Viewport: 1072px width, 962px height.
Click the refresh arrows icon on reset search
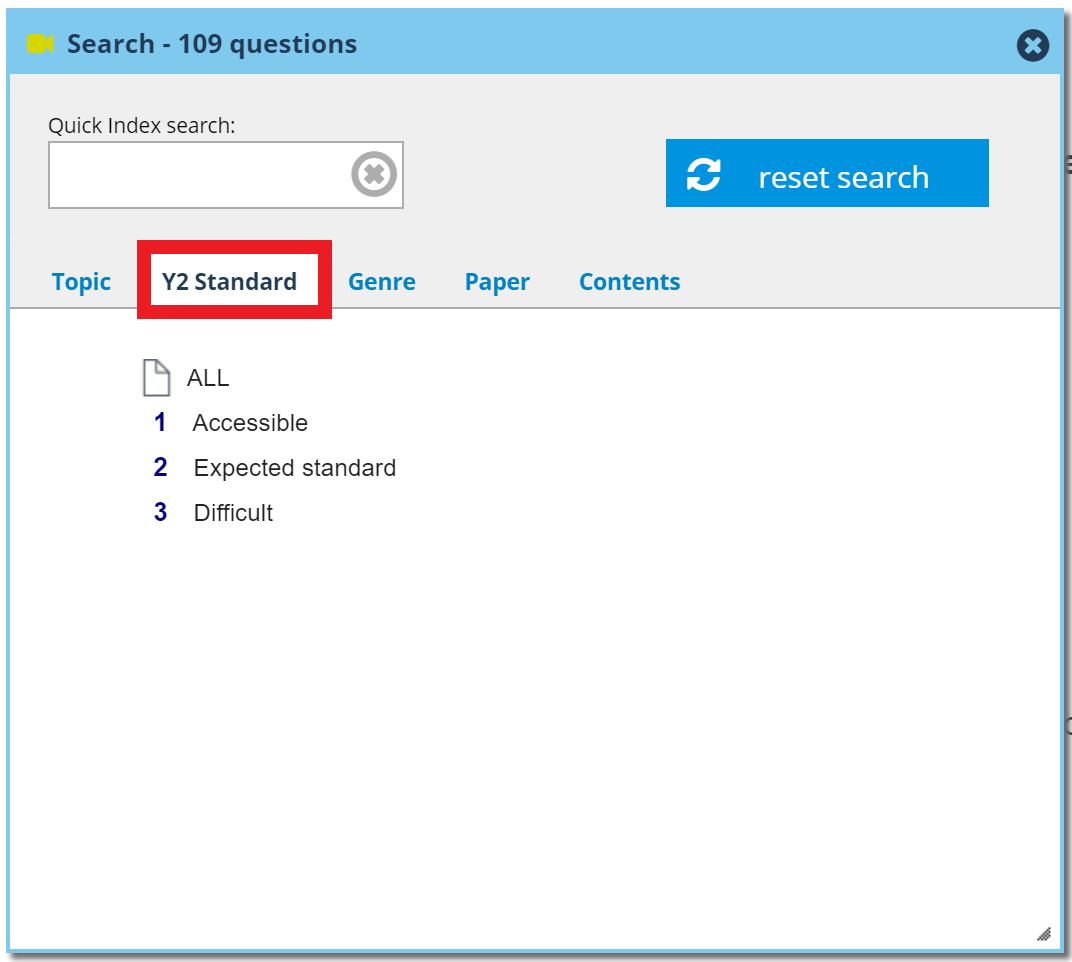click(x=703, y=175)
